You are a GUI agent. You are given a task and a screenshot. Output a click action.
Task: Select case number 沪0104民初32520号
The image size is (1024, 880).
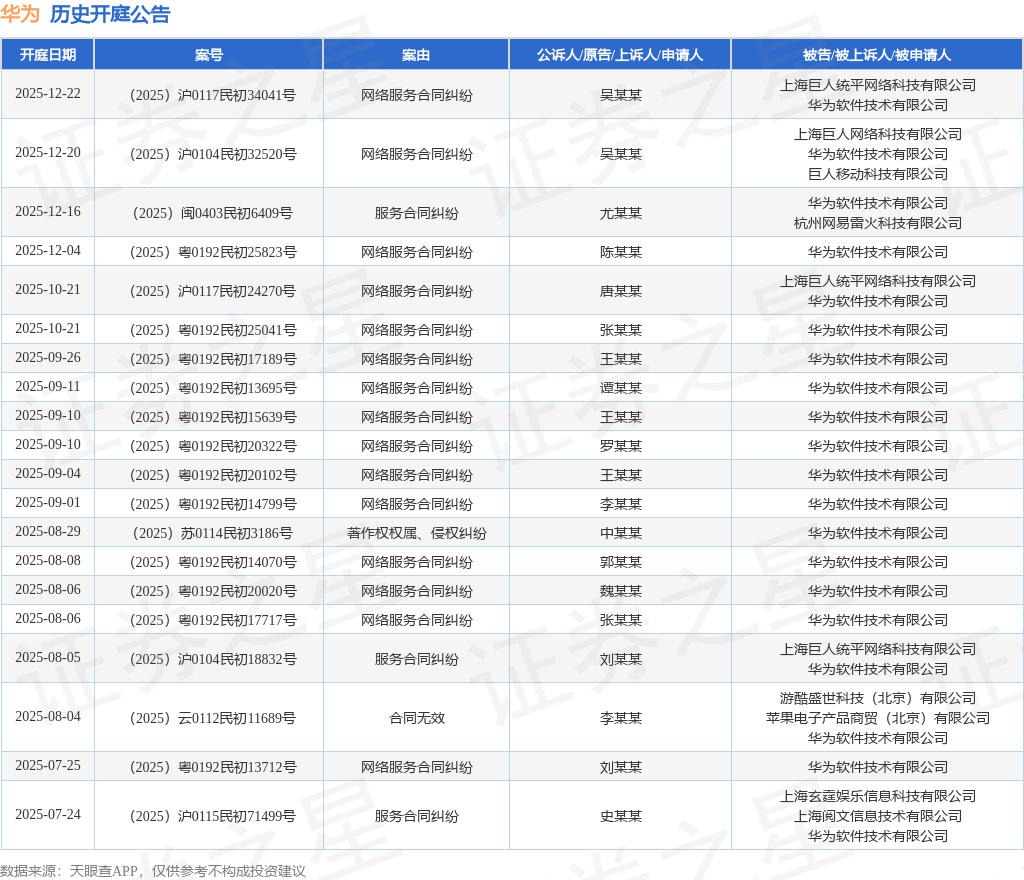click(213, 154)
